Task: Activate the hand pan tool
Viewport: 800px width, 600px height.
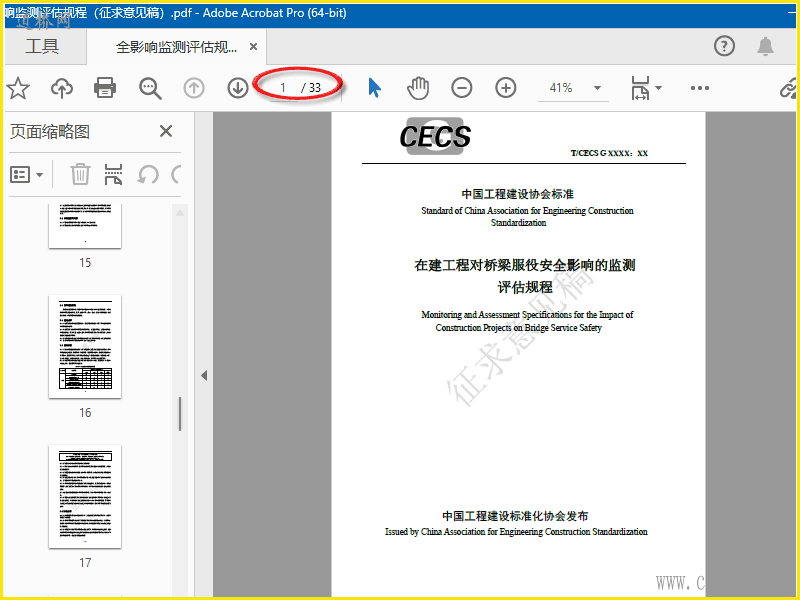Action: [x=418, y=88]
